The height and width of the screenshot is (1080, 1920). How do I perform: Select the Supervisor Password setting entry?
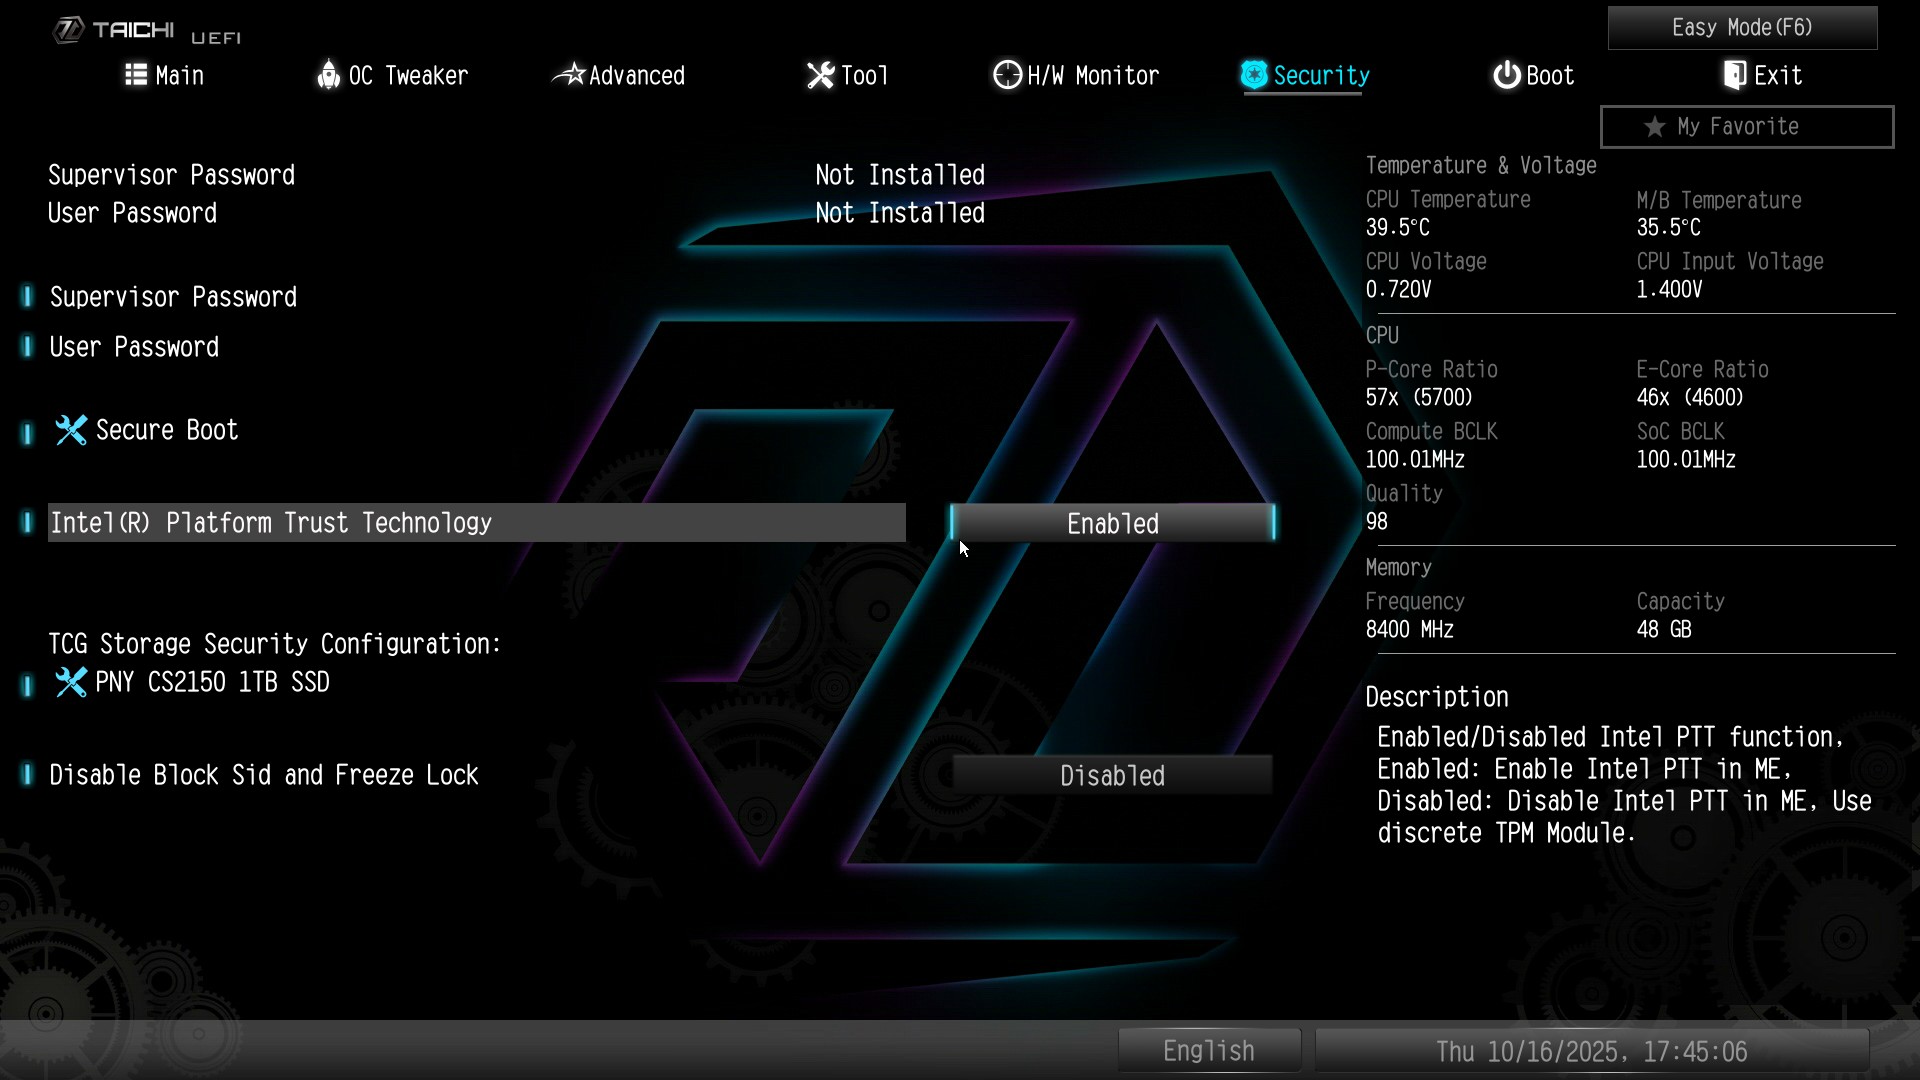[173, 297]
